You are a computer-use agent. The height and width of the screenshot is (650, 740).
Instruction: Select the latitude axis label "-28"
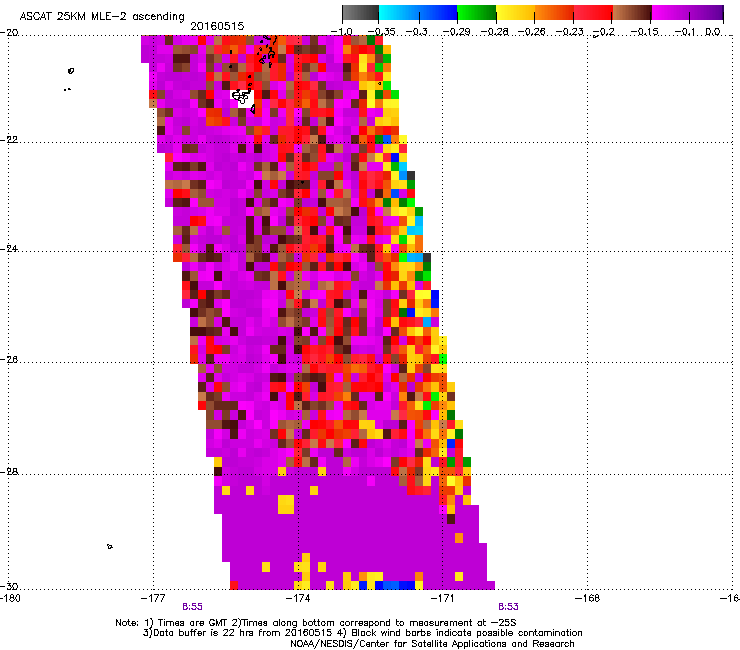click(x=9, y=471)
